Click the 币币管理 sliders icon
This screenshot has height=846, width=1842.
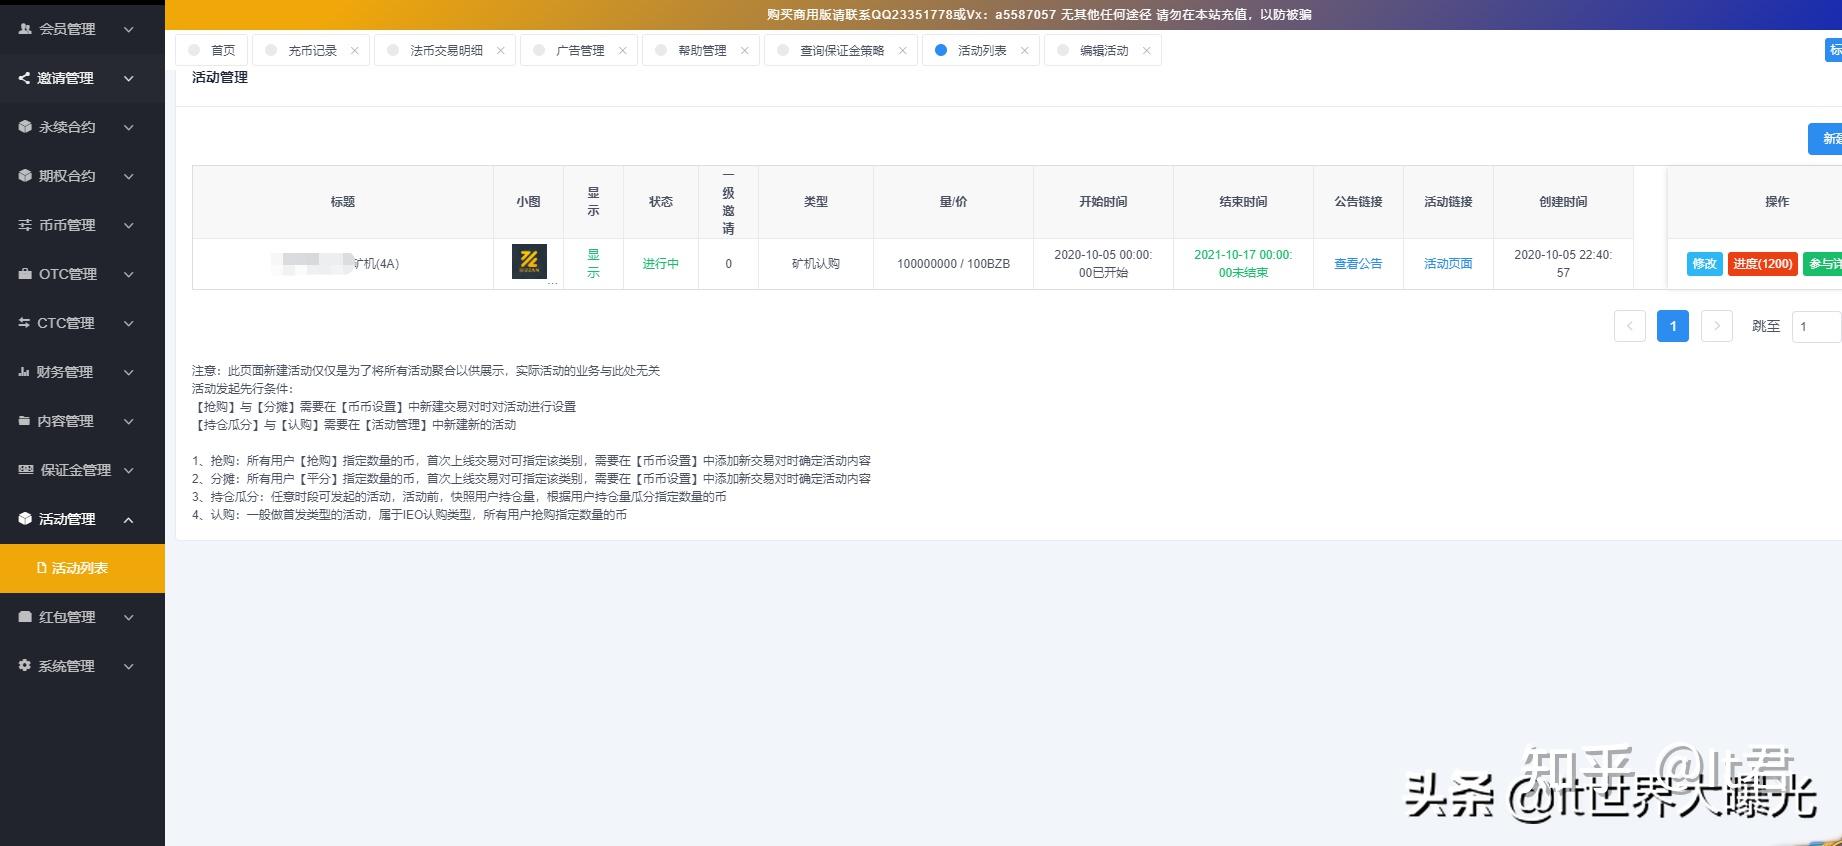(x=25, y=225)
